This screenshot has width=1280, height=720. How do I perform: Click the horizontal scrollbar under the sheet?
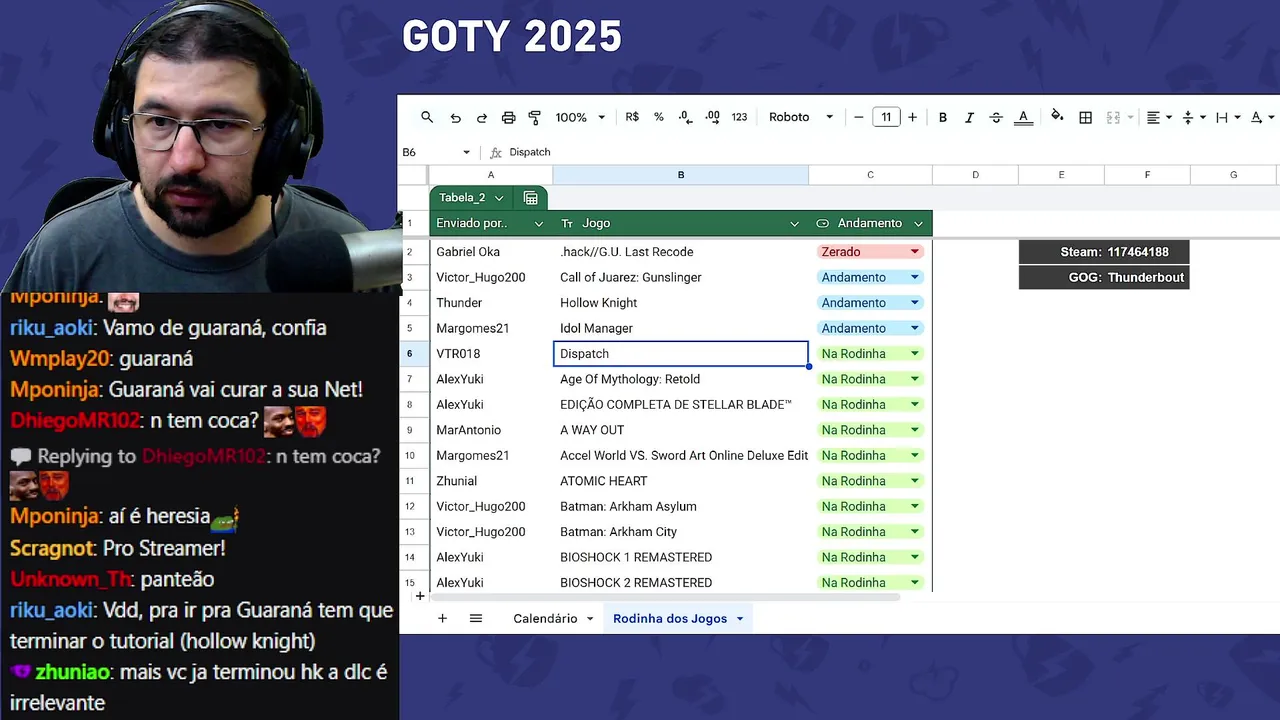665,597
